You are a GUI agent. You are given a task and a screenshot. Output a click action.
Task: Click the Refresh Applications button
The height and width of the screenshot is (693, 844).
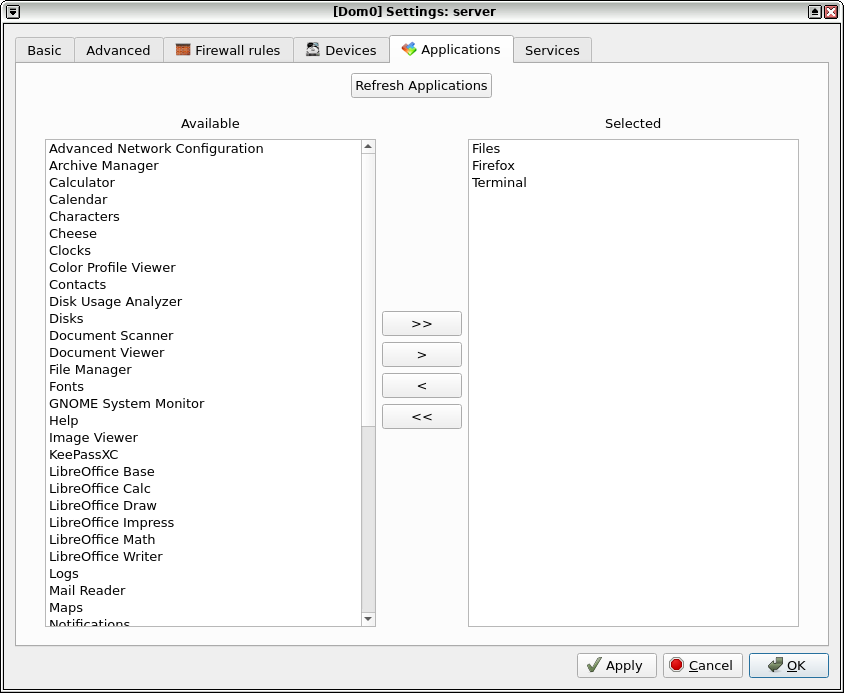tap(421, 85)
